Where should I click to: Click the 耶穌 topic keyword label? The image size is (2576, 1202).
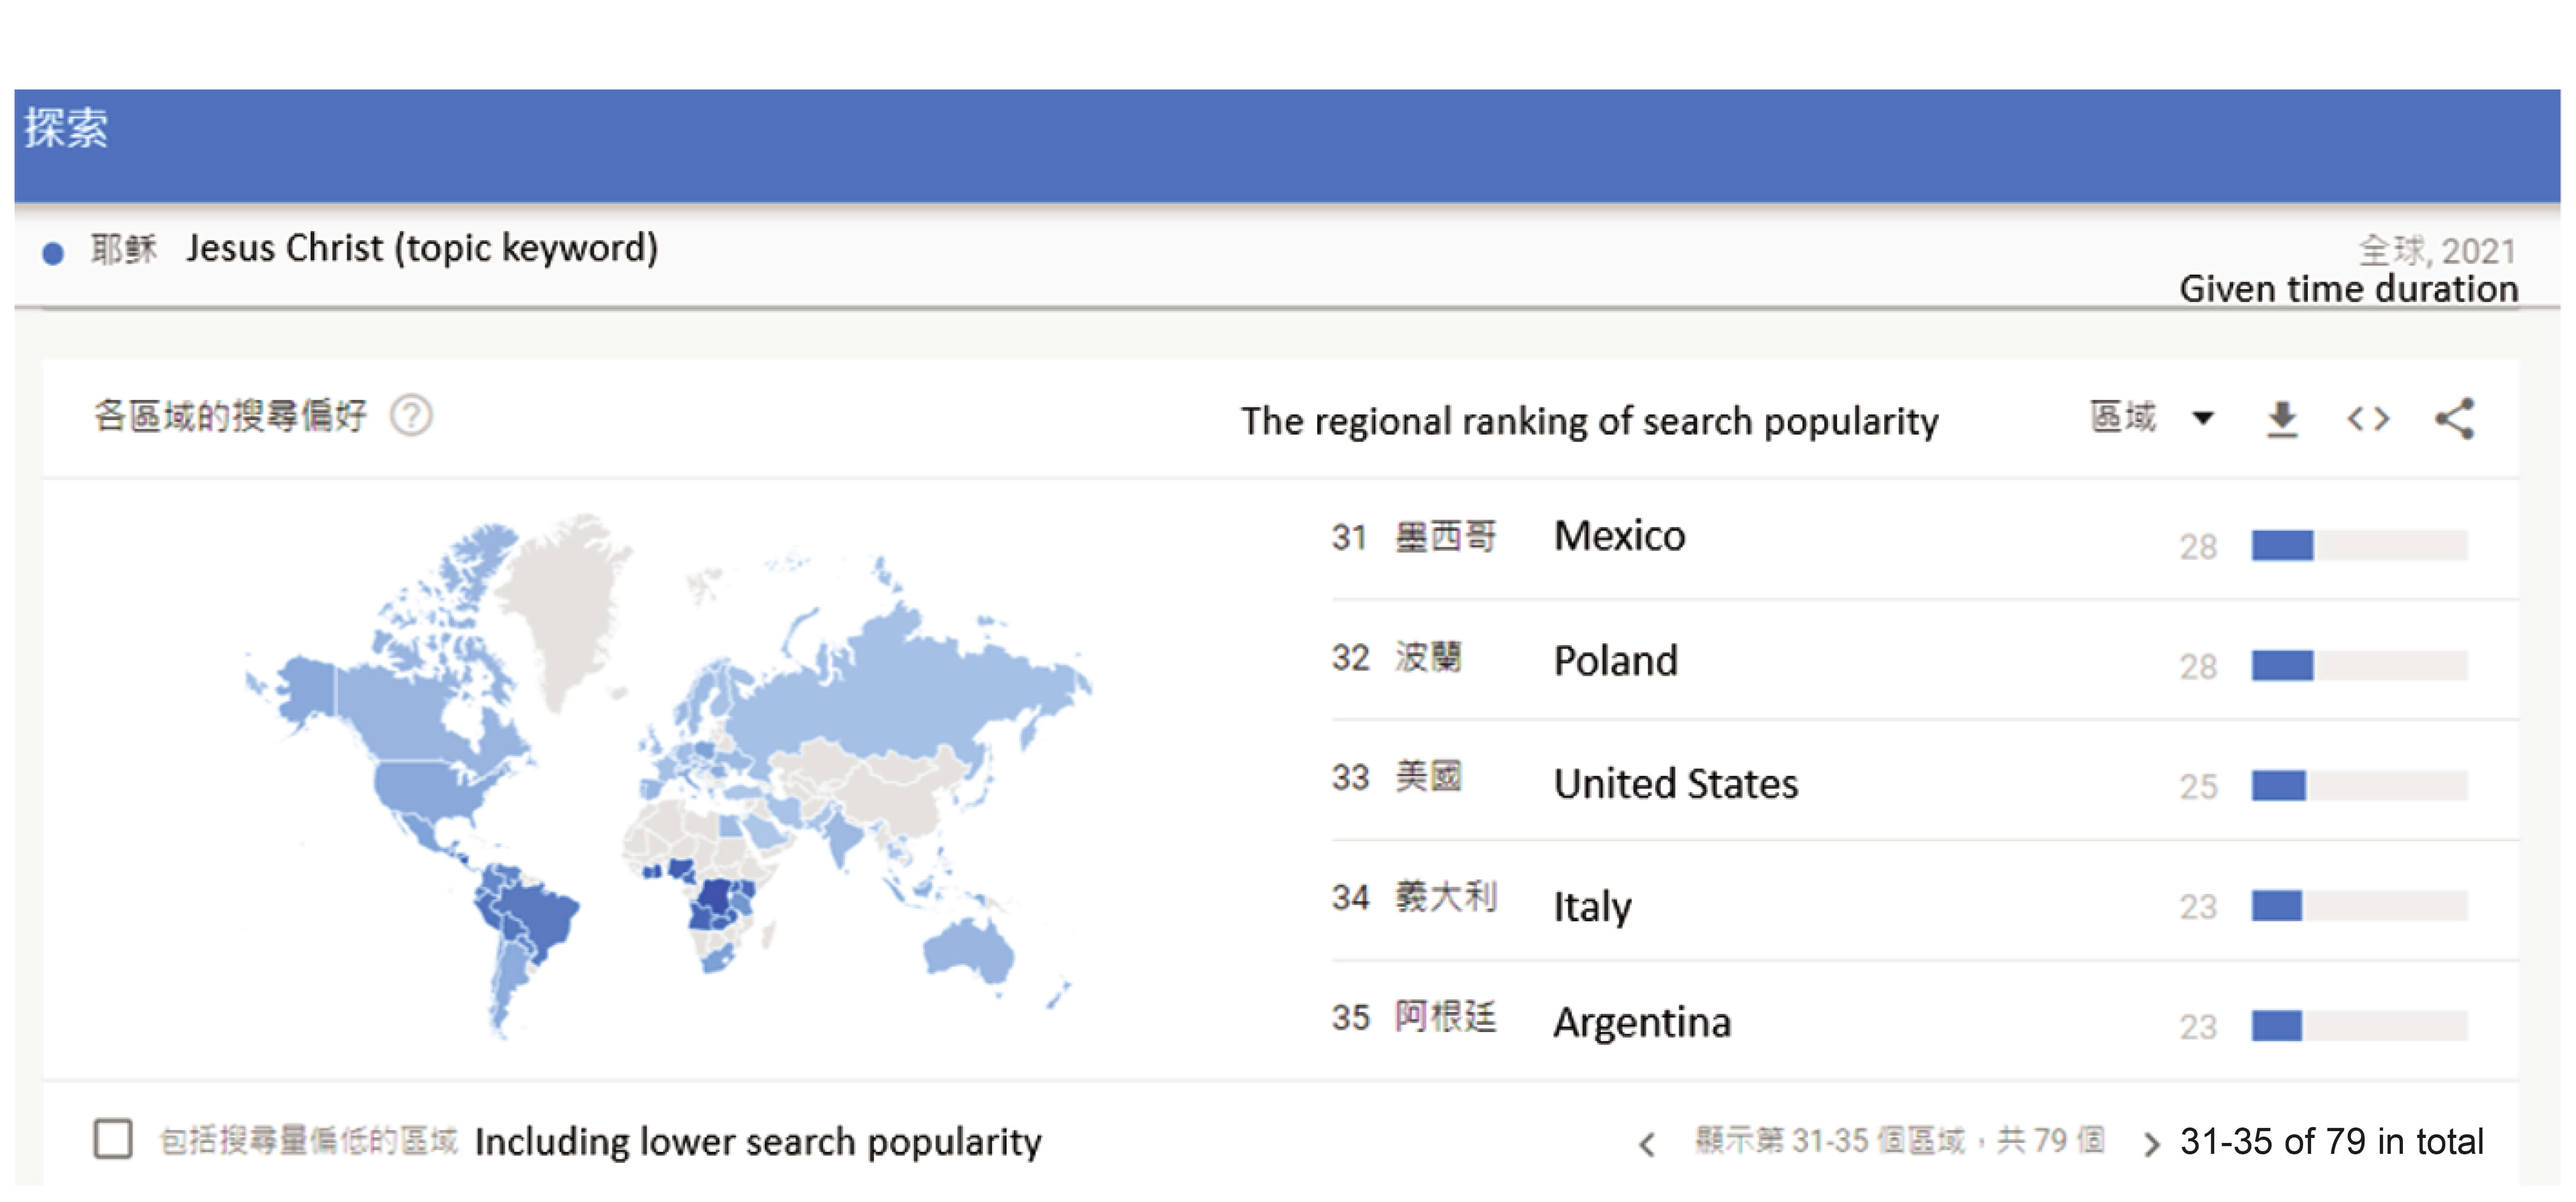coord(124,248)
